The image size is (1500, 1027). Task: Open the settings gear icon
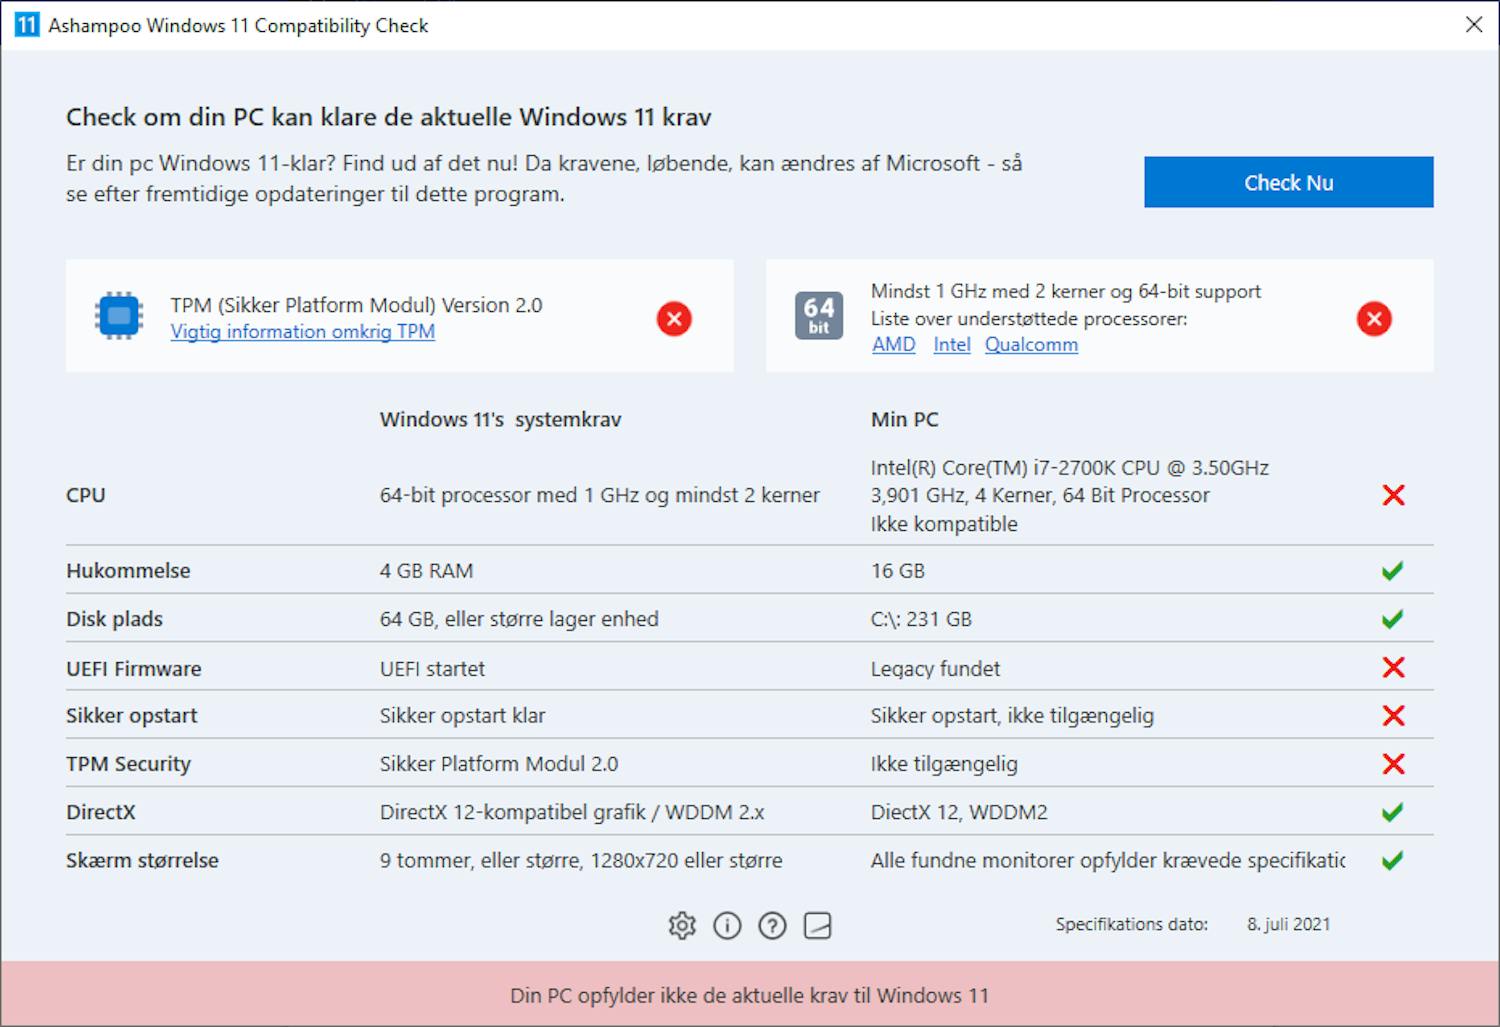pyautogui.click(x=682, y=925)
